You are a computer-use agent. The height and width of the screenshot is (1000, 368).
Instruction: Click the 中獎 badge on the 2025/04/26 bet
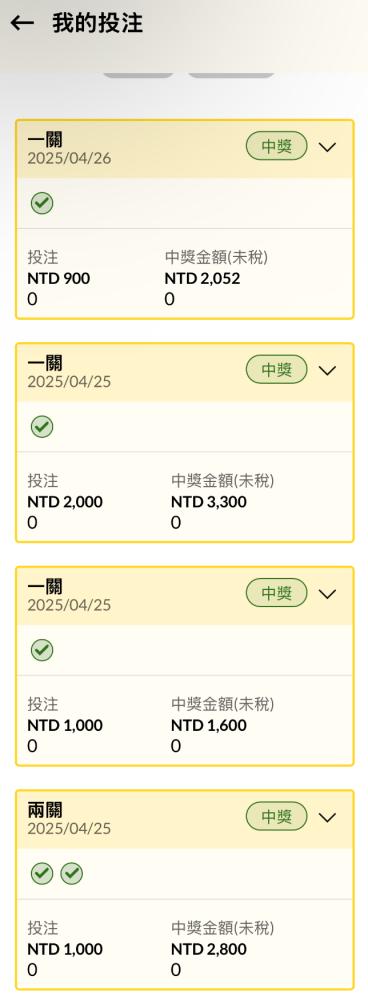click(277, 147)
